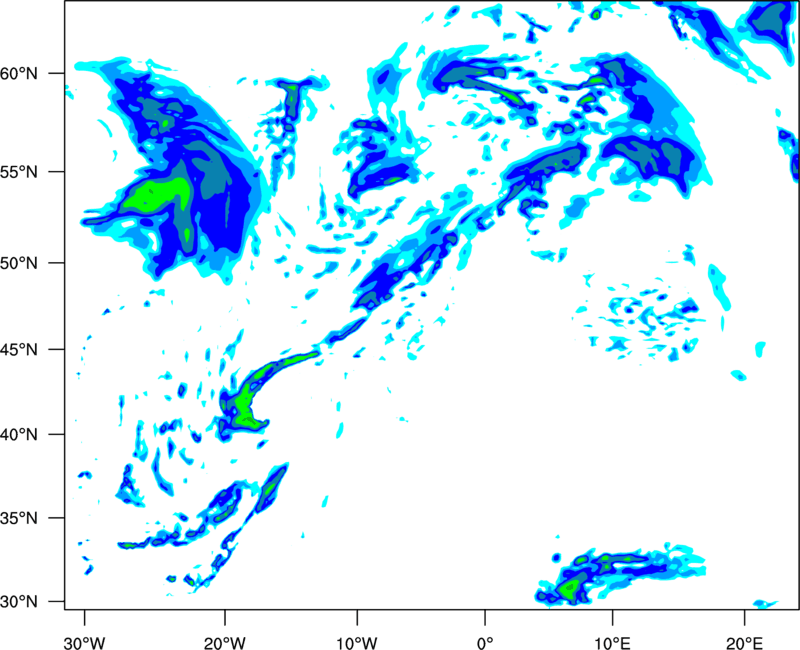This screenshot has width=800, height=650.
Task: Click the 10°W longitude label
Action: pyautogui.click(x=357, y=643)
